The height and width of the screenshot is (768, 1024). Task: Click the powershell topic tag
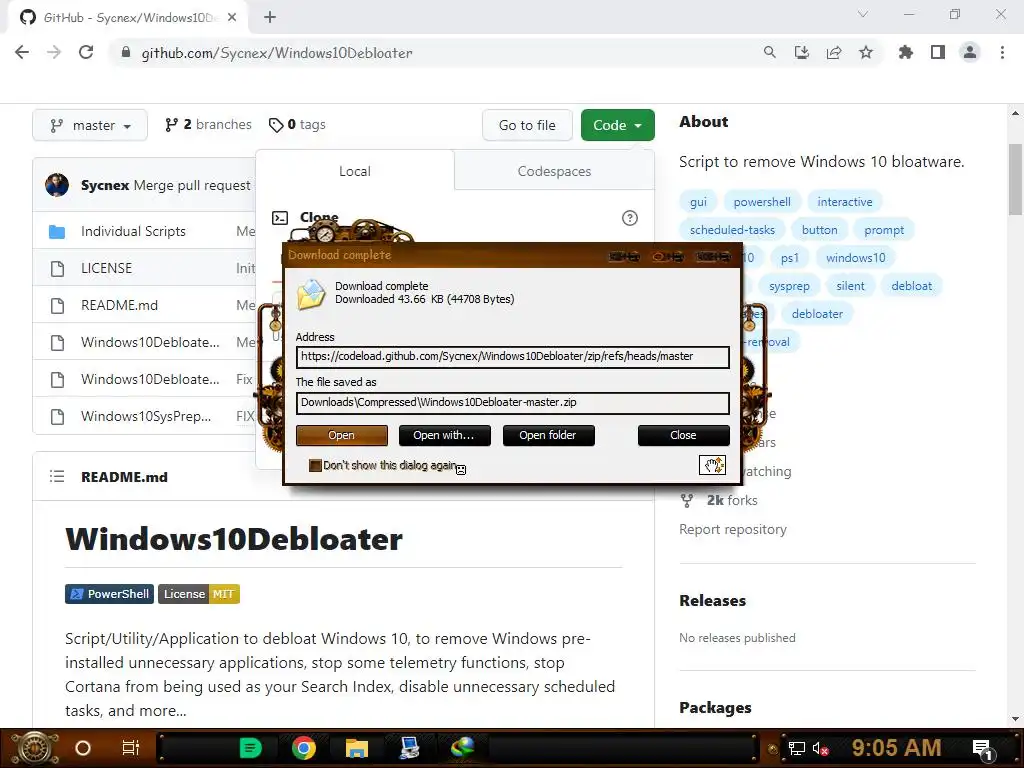pos(761,202)
